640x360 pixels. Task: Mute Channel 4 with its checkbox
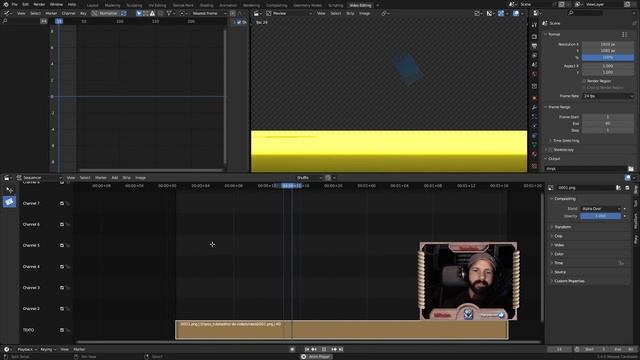click(62, 267)
